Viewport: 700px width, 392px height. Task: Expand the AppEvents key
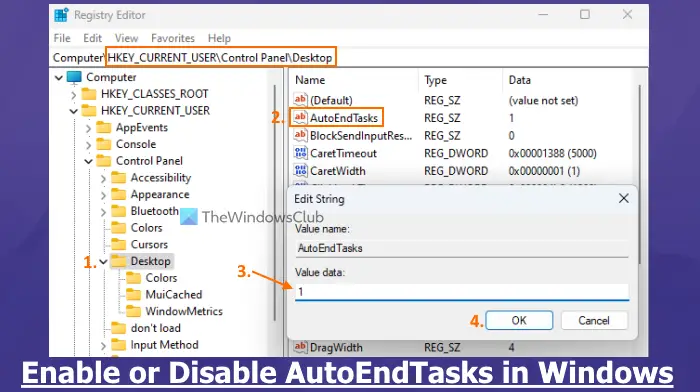(88, 128)
